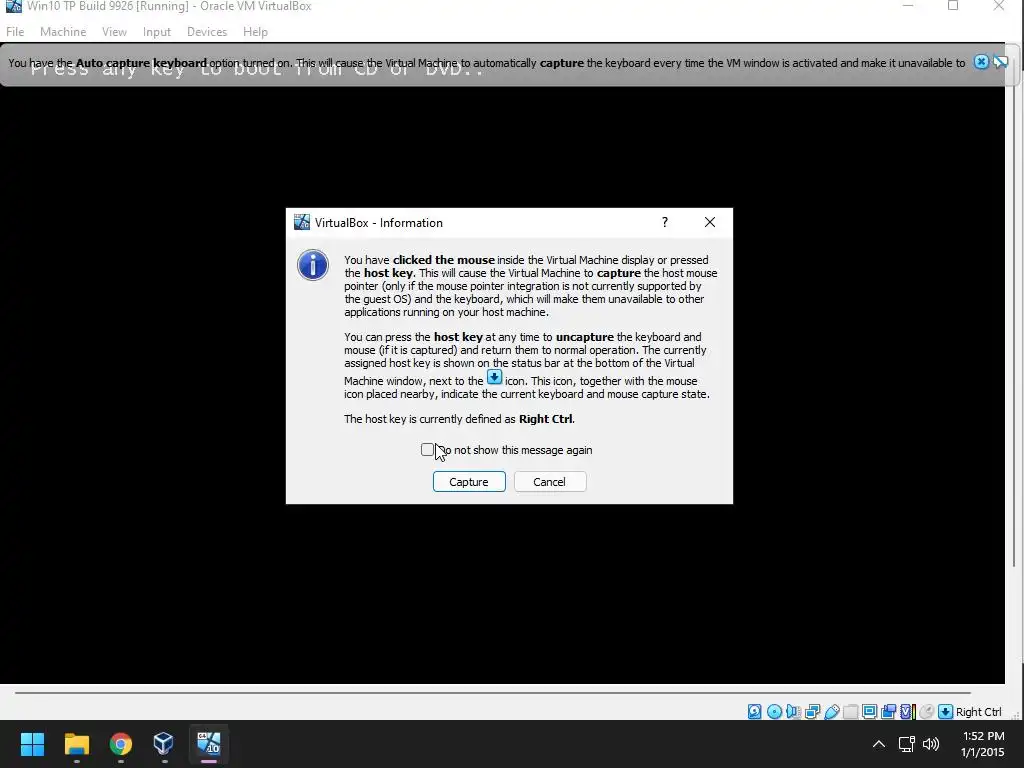
Task: Open Google Chrome from taskbar
Action: click(121, 744)
